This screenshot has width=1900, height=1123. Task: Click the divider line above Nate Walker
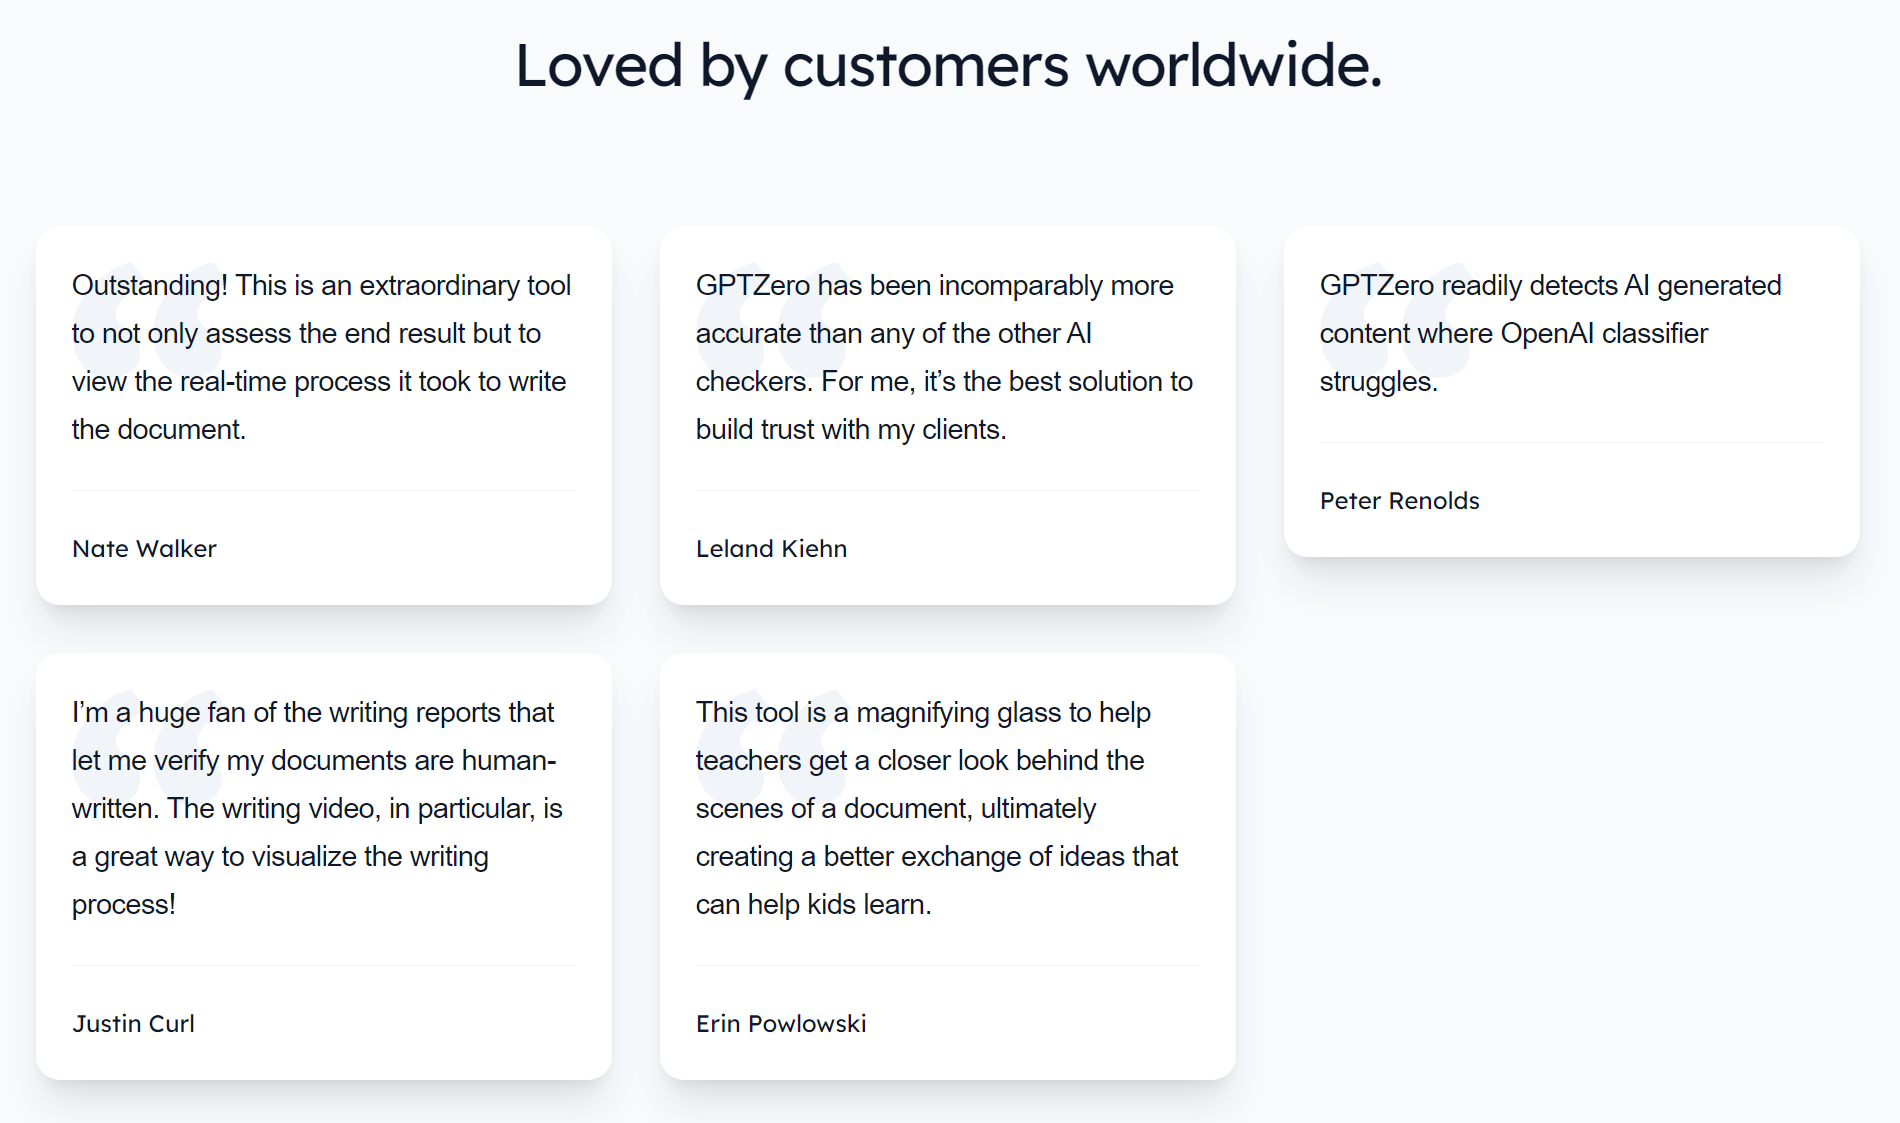pos(324,491)
